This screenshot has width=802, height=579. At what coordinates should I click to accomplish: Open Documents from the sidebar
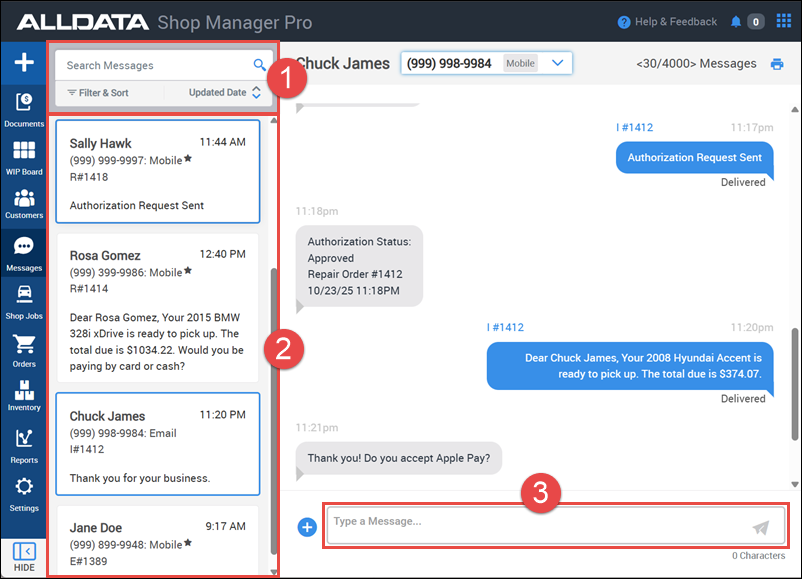24,109
